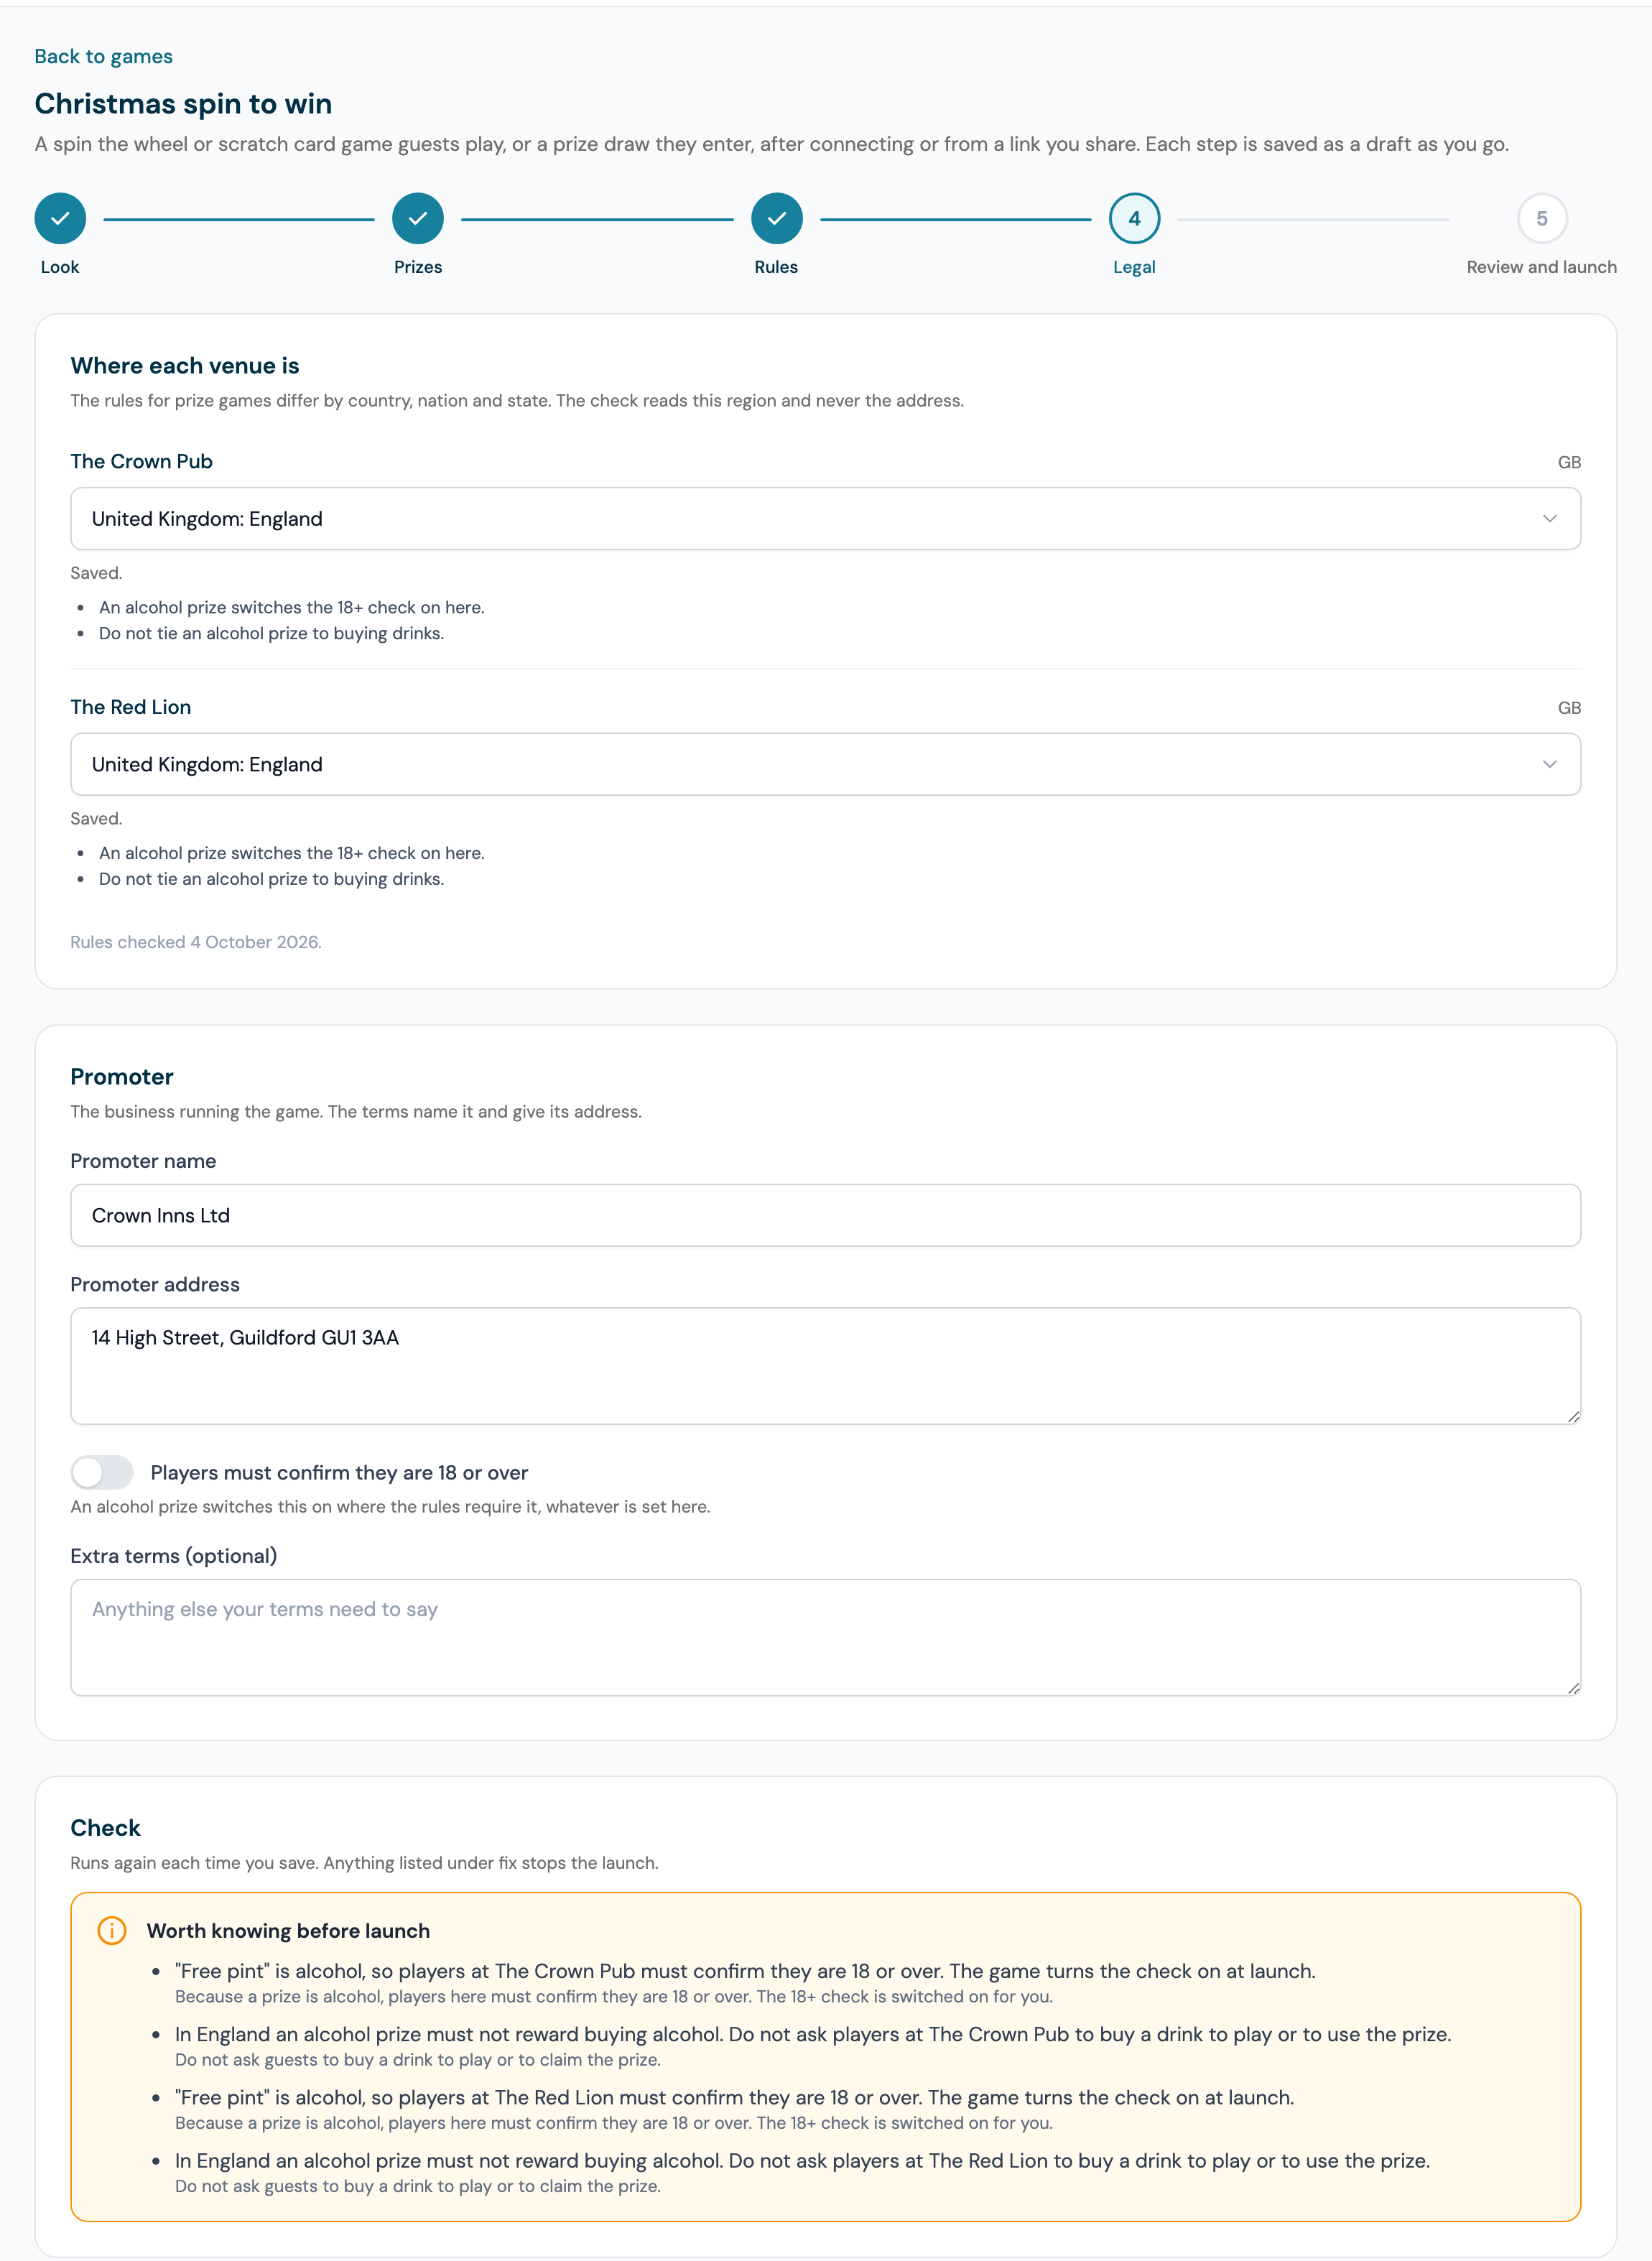Click the Legal step number 4 circle
1652x2261 pixels.
[x=1135, y=218]
